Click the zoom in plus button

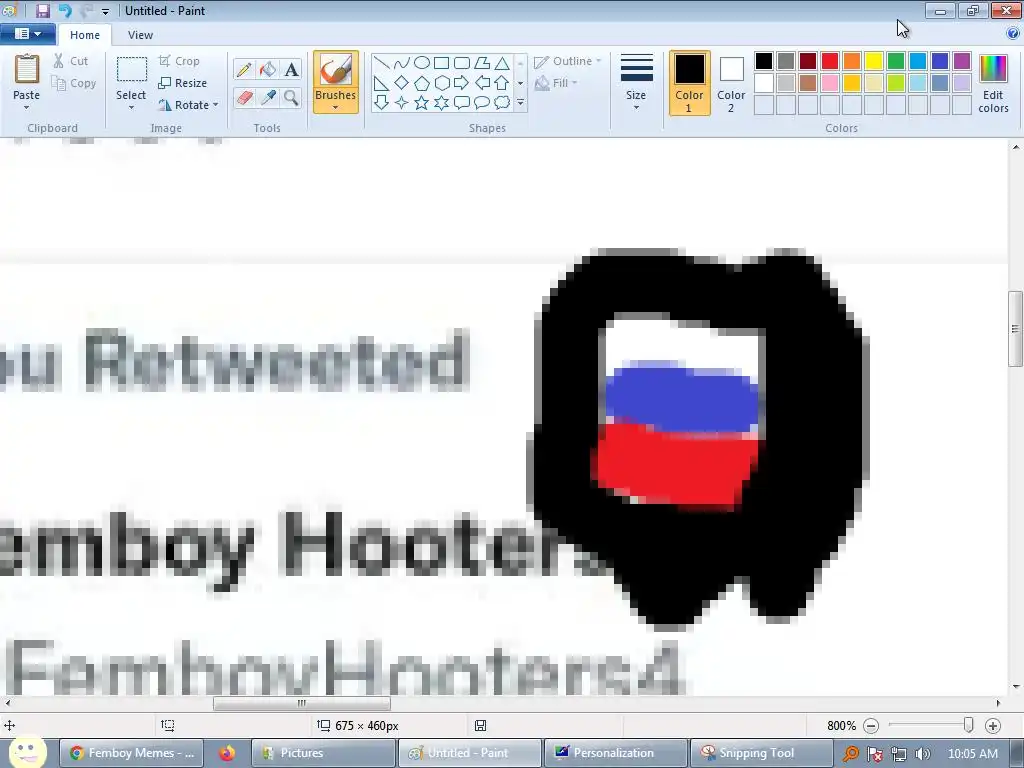pyautogui.click(x=993, y=726)
